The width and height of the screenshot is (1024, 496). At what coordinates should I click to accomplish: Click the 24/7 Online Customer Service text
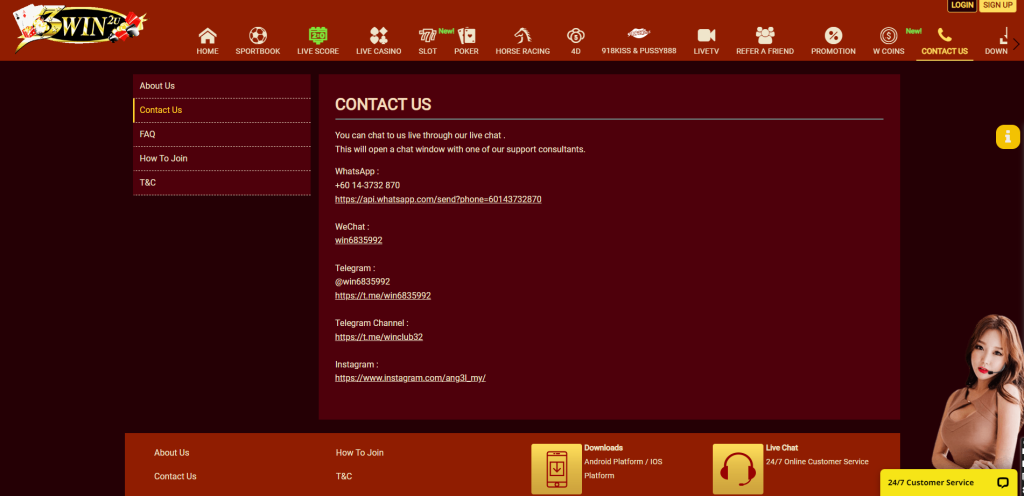(817, 461)
